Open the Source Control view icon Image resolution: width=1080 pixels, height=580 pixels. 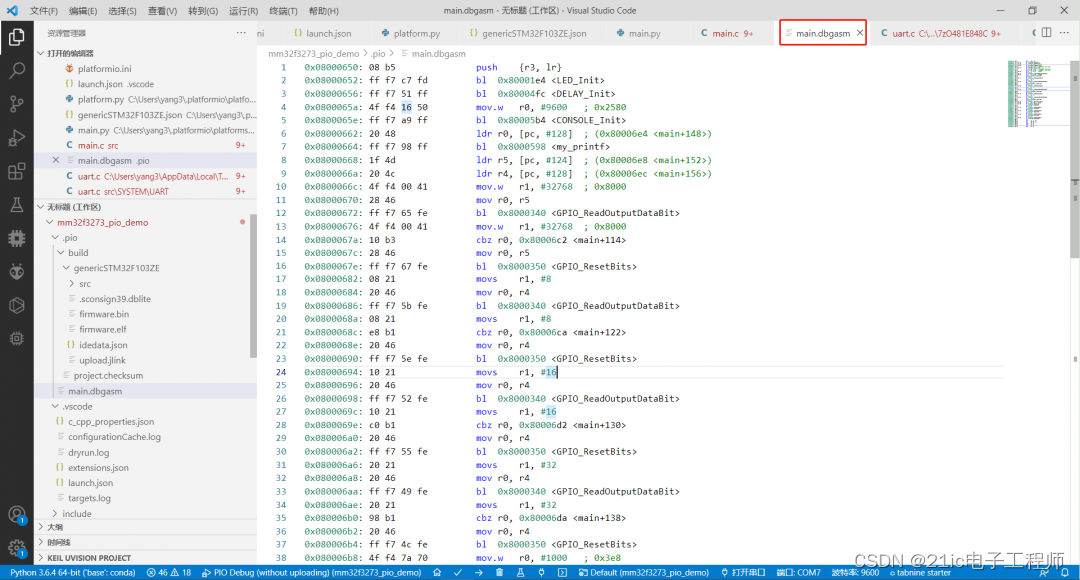click(17, 104)
